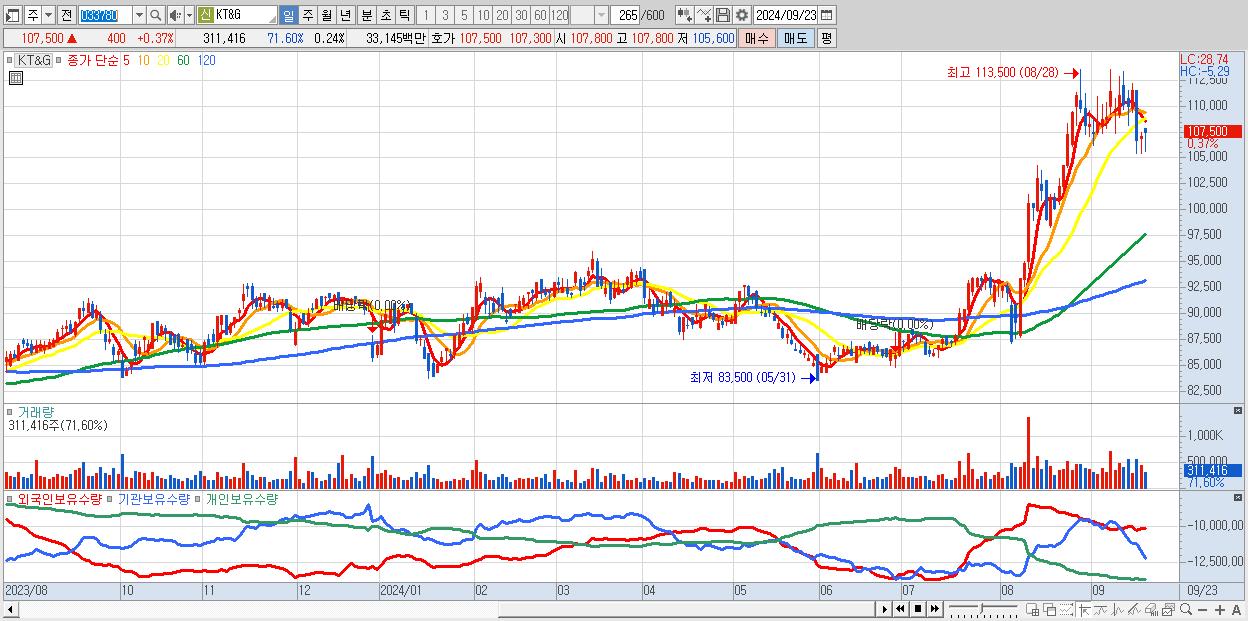Screen dimensions: 1248x621
Task: Click the green 신 badge next to KT&G
Action: (x=205, y=15)
